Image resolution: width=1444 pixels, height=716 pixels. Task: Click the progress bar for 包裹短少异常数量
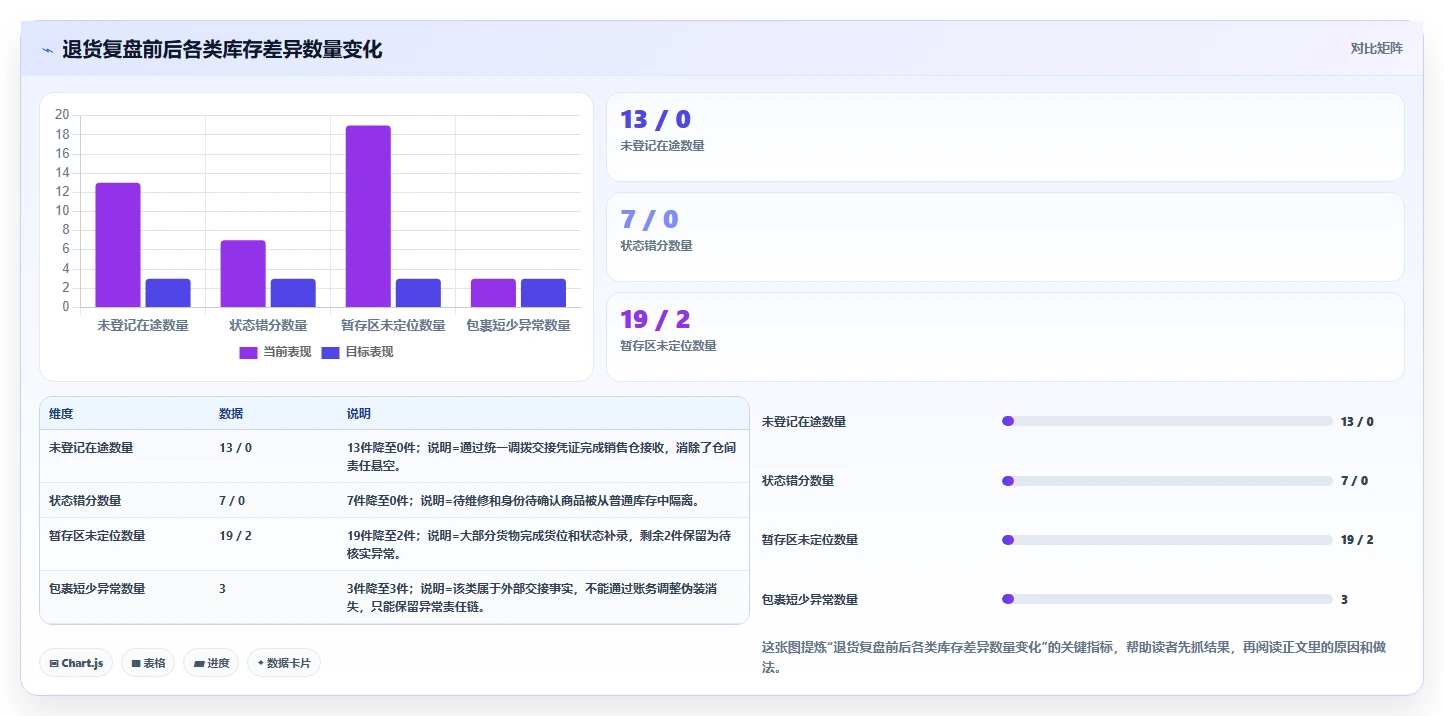1167,599
